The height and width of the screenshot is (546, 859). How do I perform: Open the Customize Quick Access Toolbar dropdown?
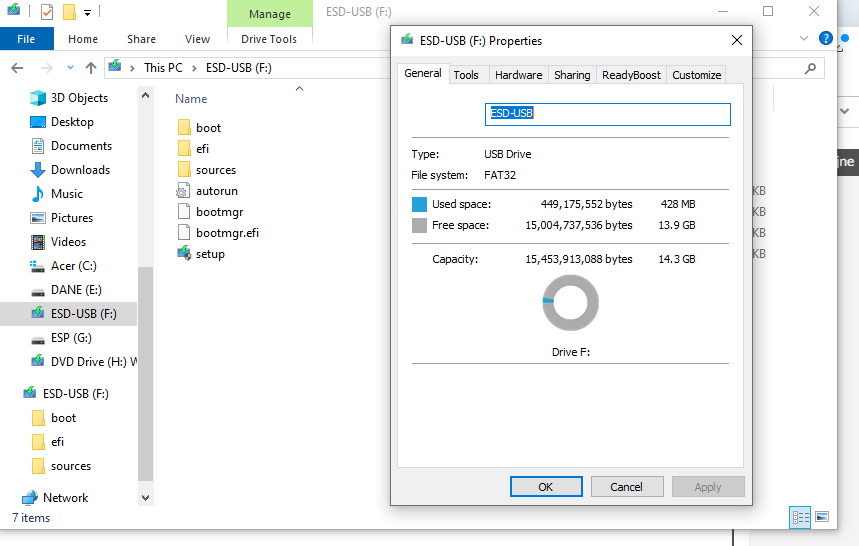(x=87, y=12)
